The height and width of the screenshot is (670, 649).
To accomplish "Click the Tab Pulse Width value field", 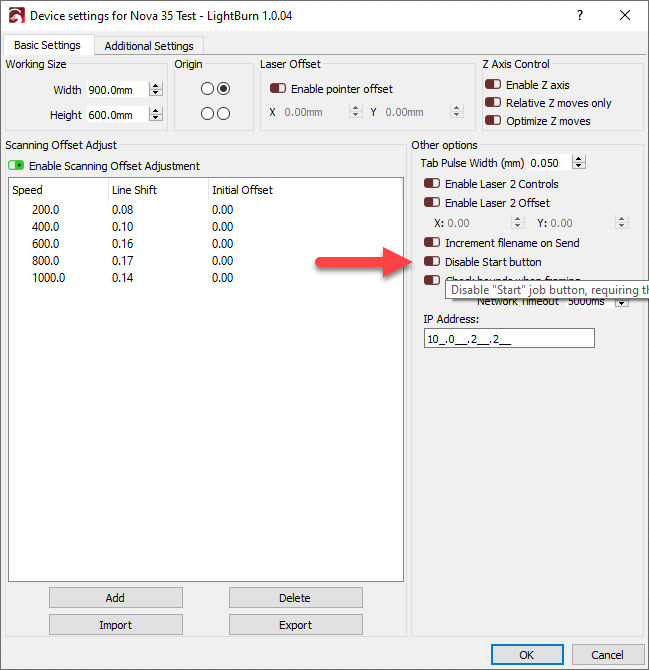I will tap(550, 163).
